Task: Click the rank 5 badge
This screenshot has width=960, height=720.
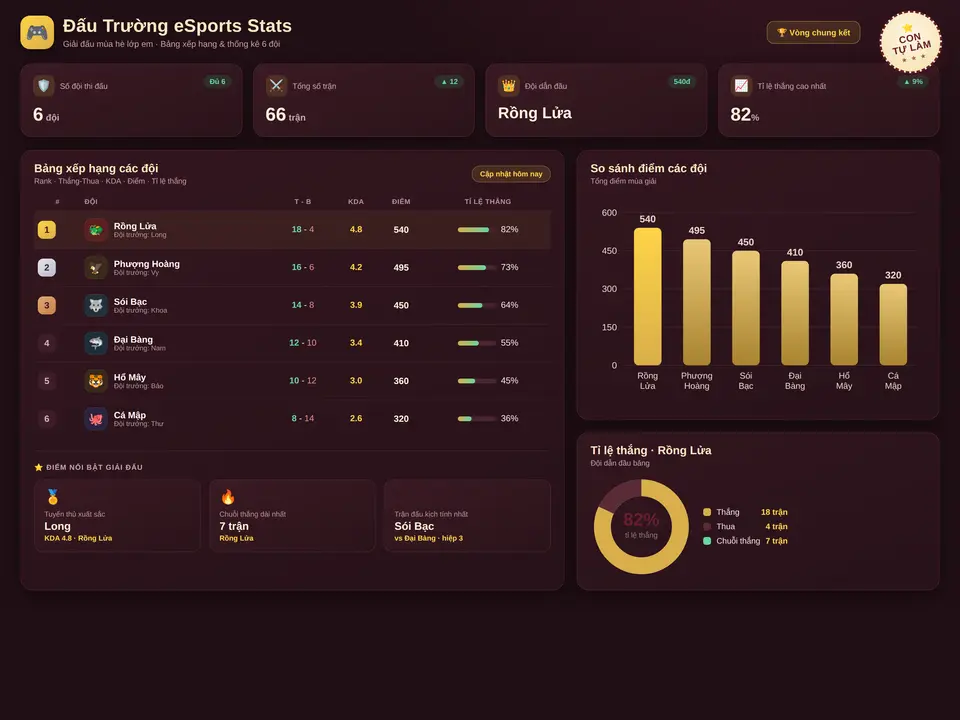Action: click(47, 381)
